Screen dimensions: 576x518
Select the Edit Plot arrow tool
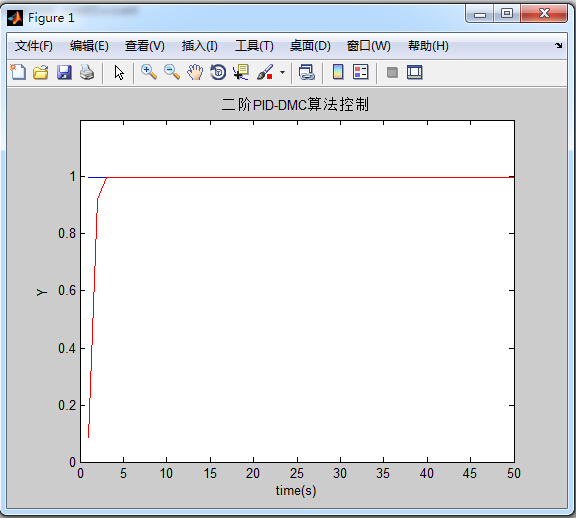click(x=119, y=72)
